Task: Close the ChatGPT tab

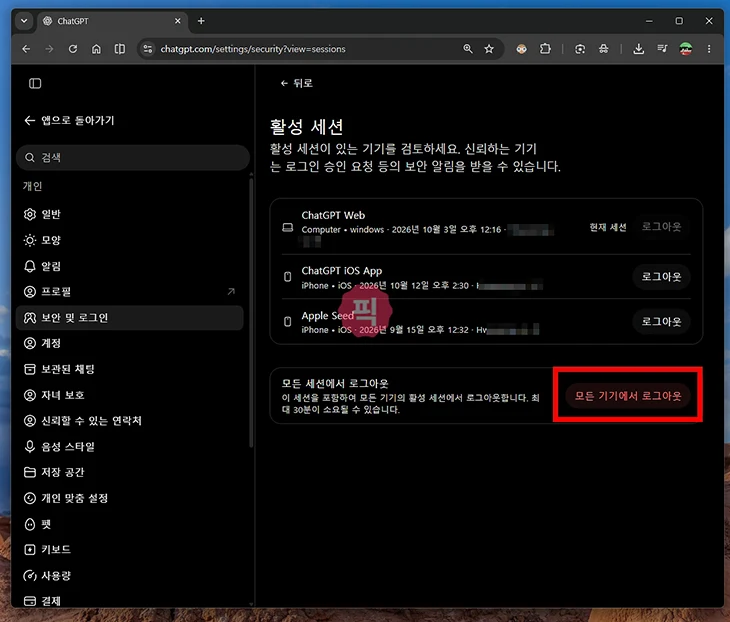Action: click(x=177, y=21)
